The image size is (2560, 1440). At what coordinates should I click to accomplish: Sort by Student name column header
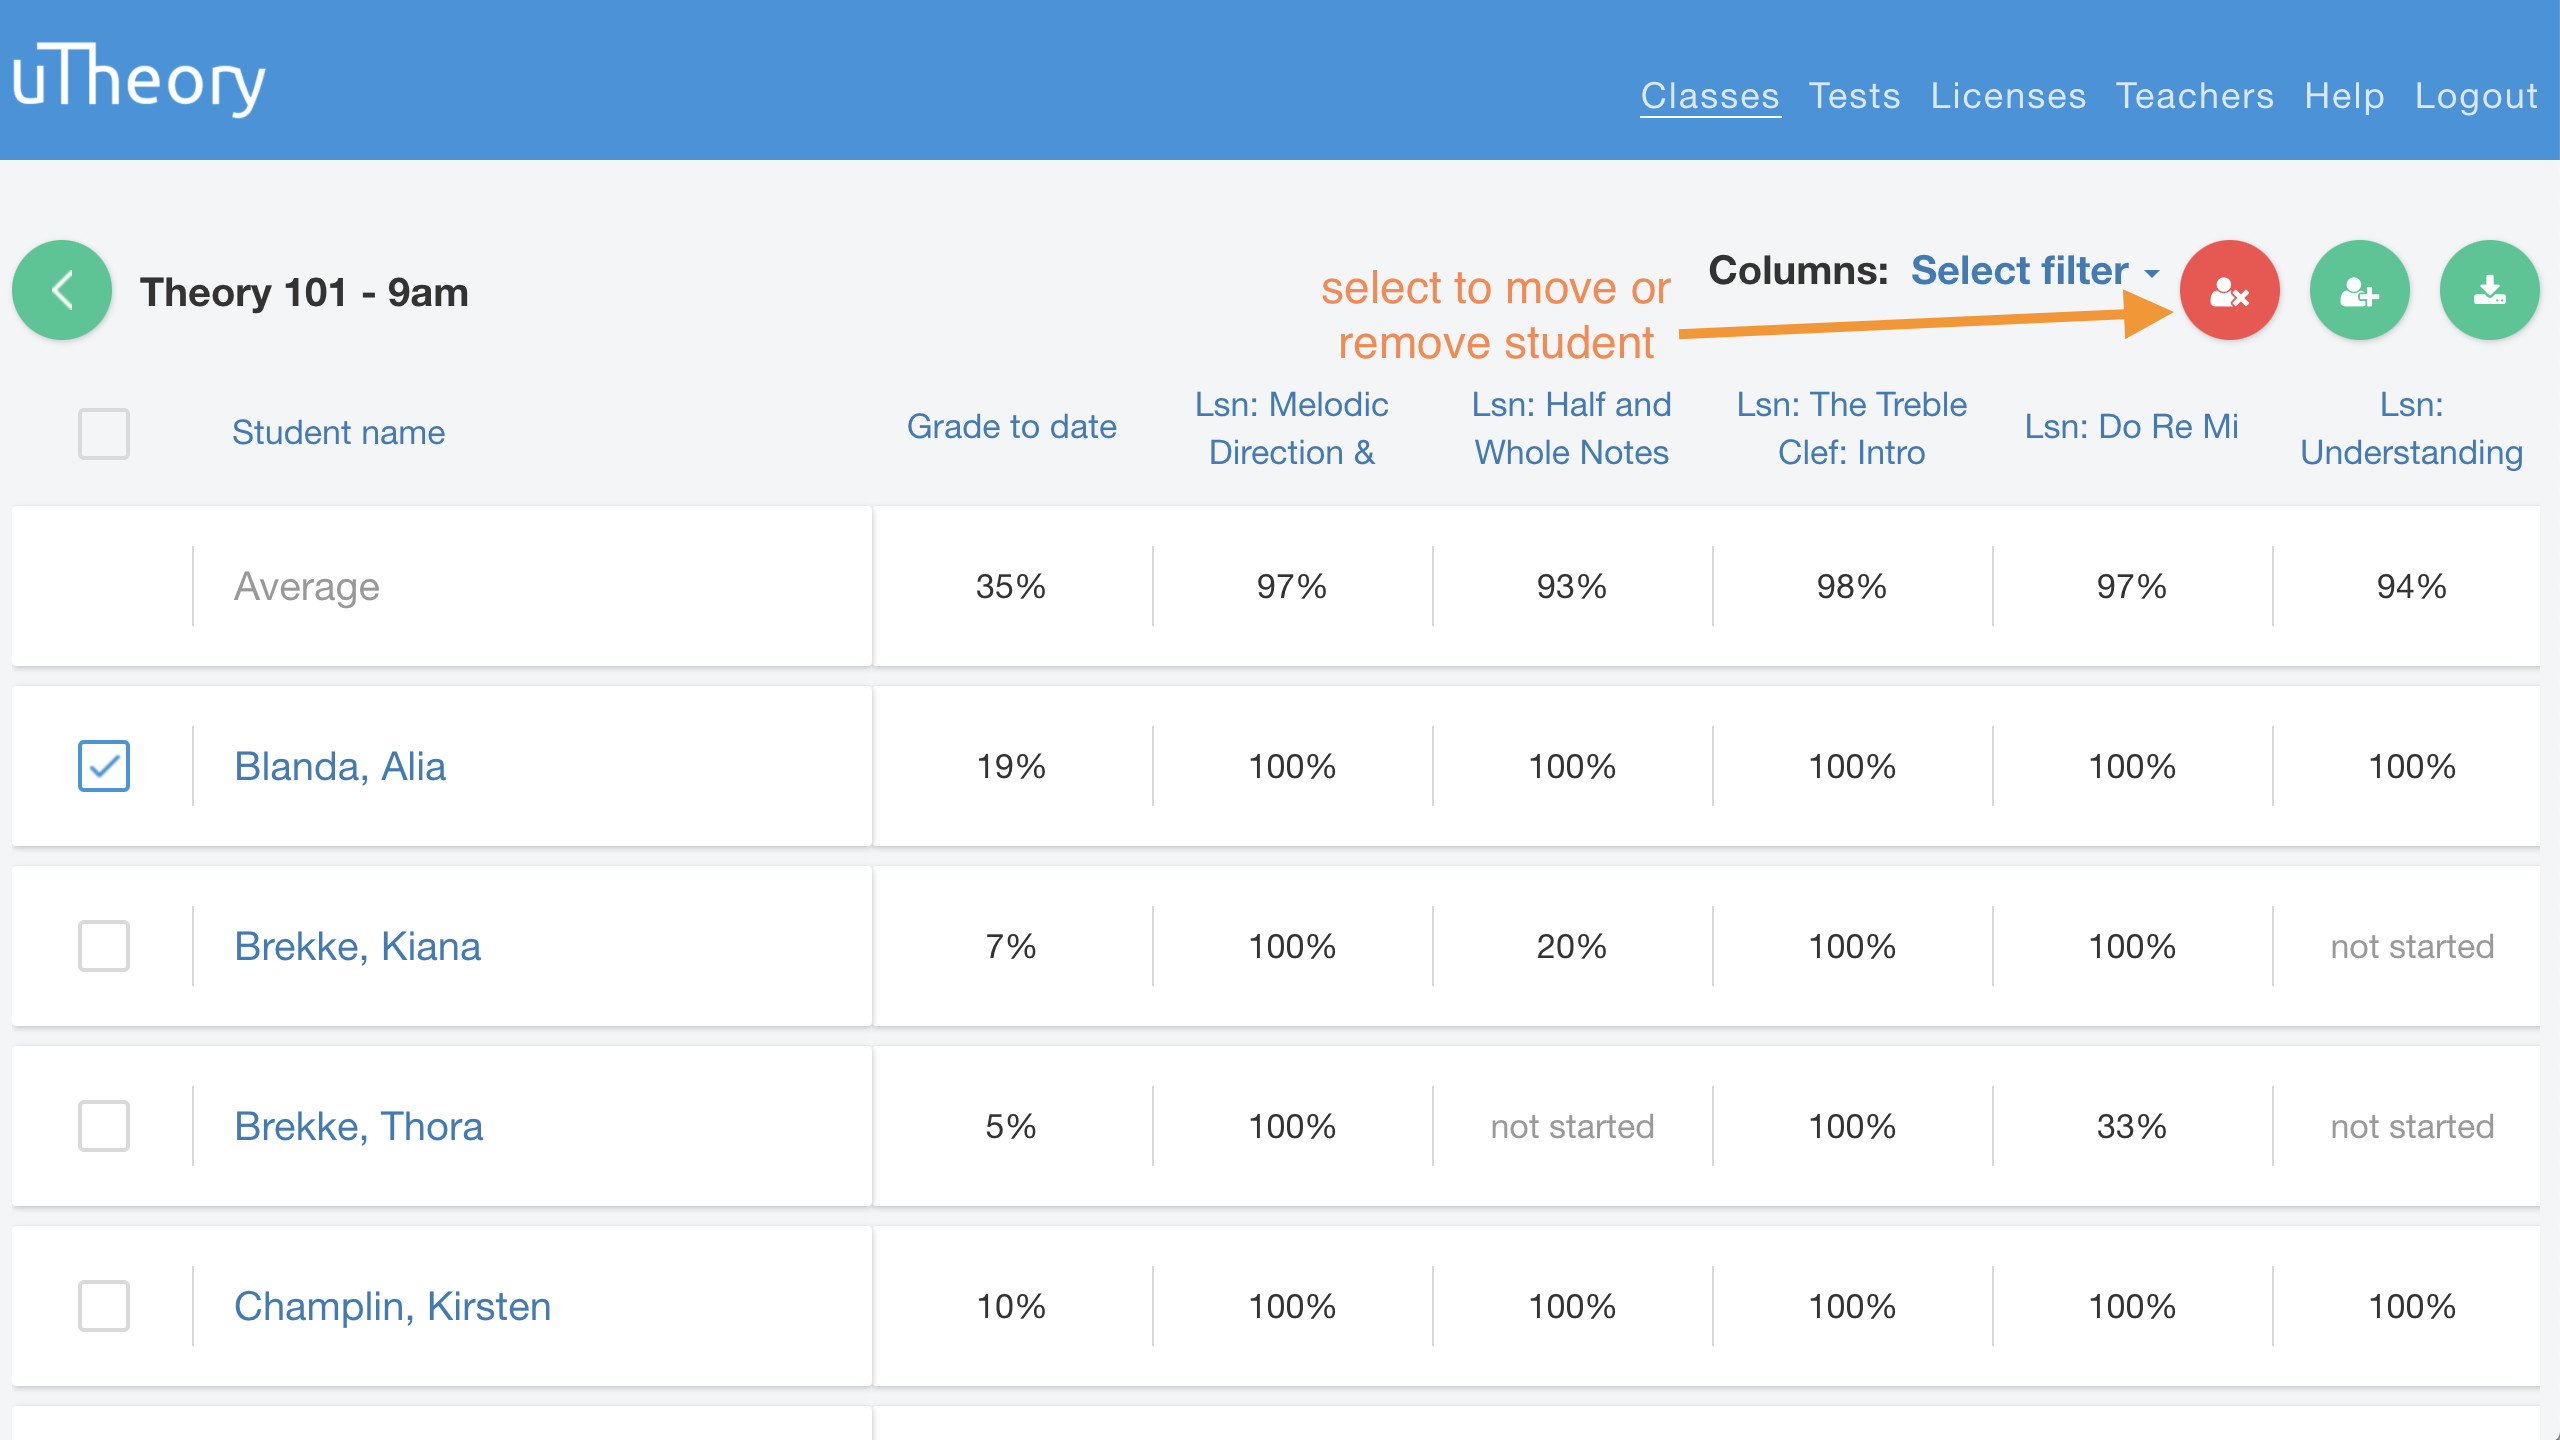pos(338,432)
